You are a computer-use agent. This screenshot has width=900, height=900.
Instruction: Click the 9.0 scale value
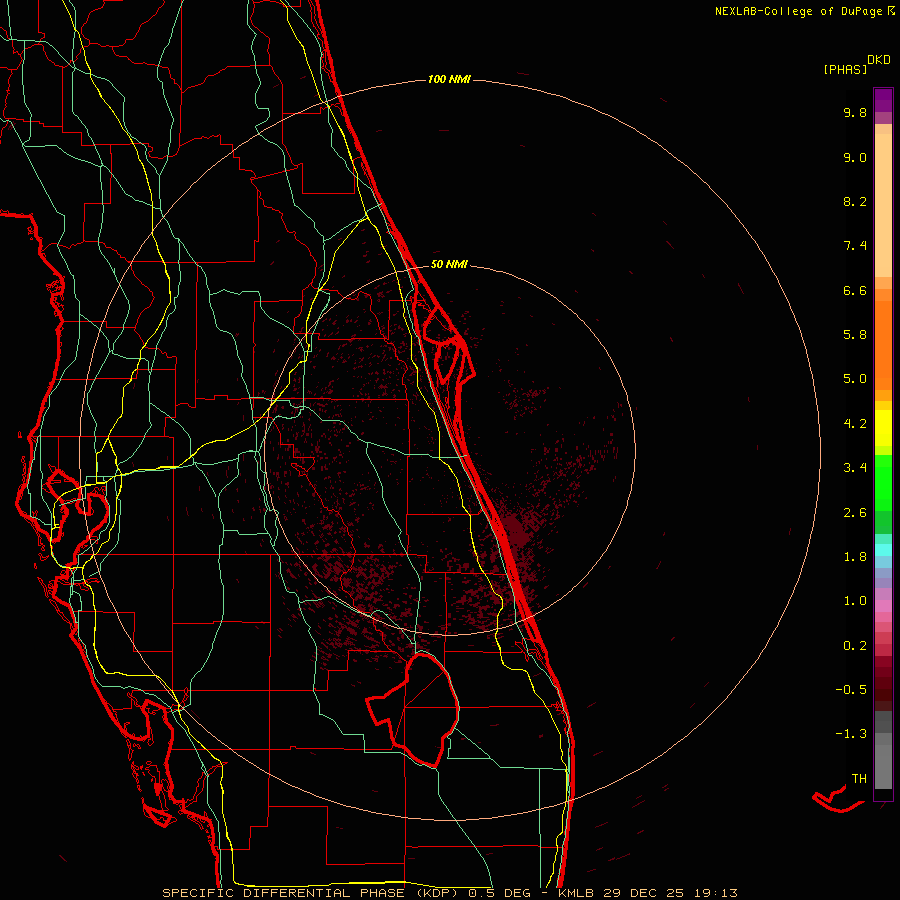tap(855, 157)
